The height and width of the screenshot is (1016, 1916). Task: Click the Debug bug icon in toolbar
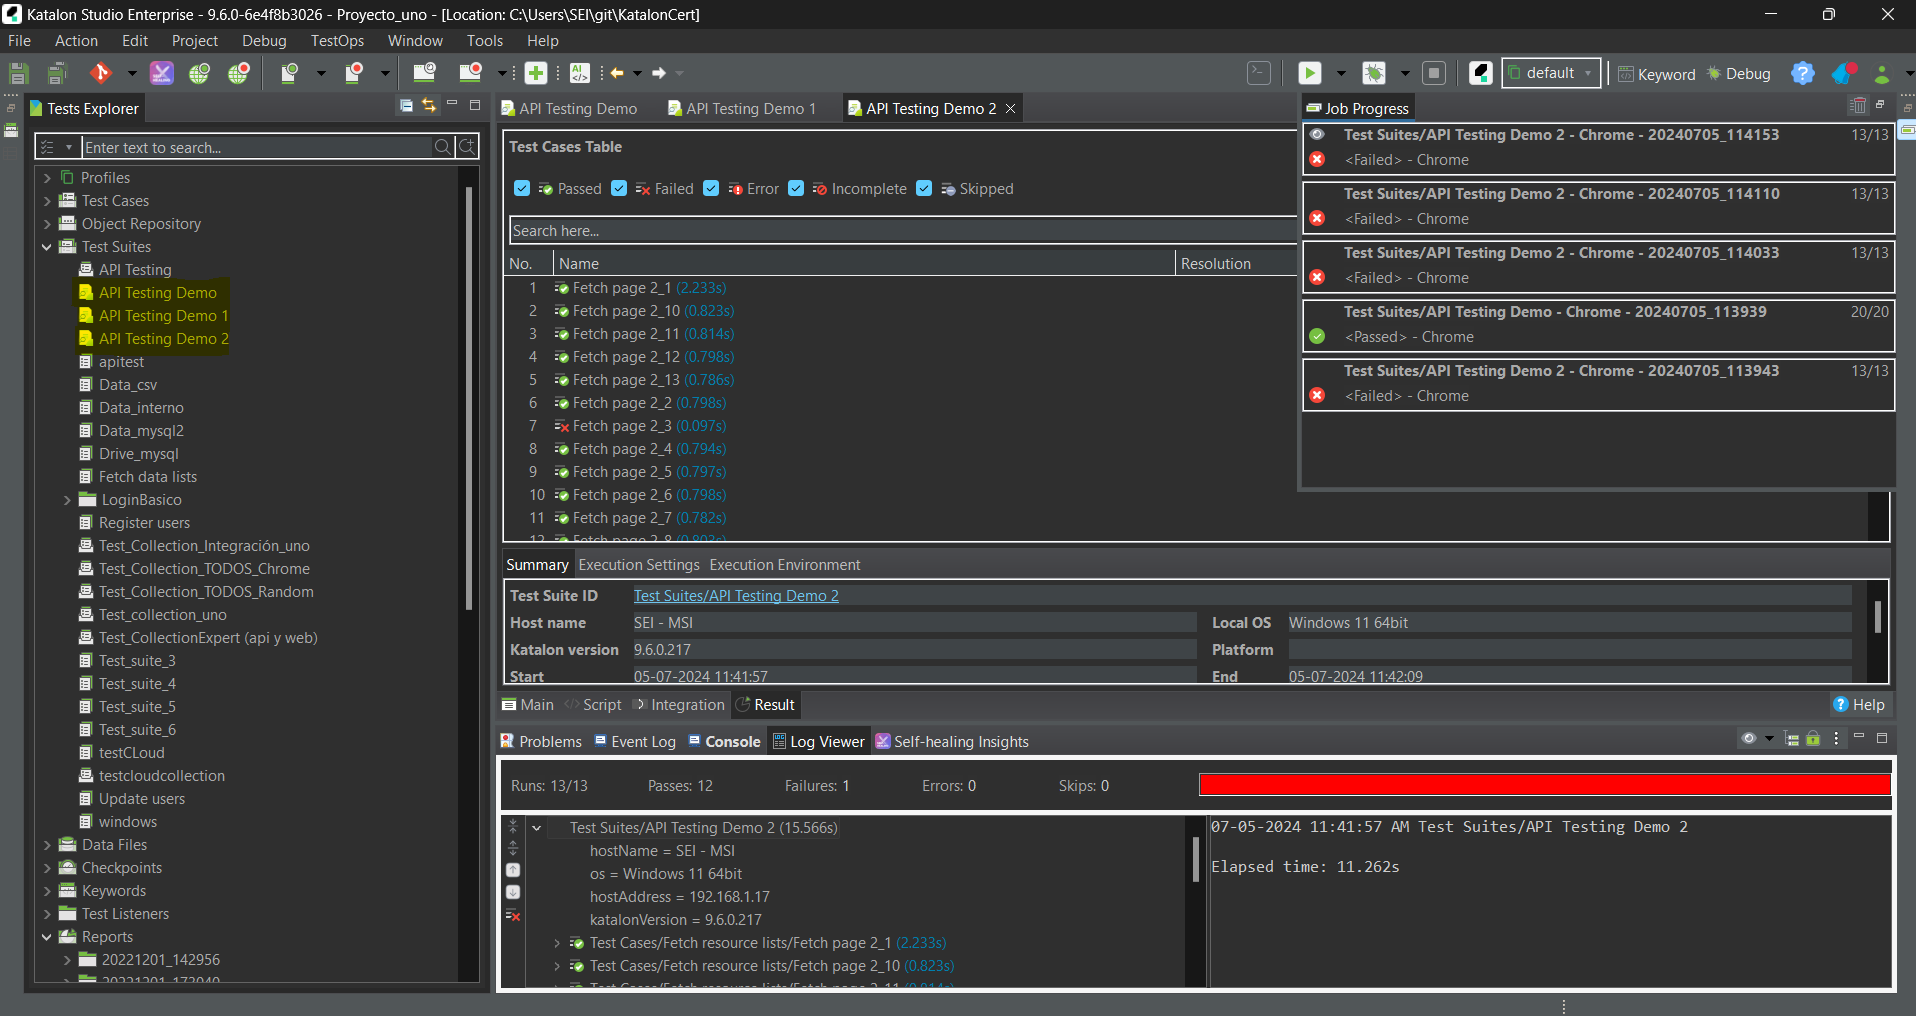coord(1375,73)
